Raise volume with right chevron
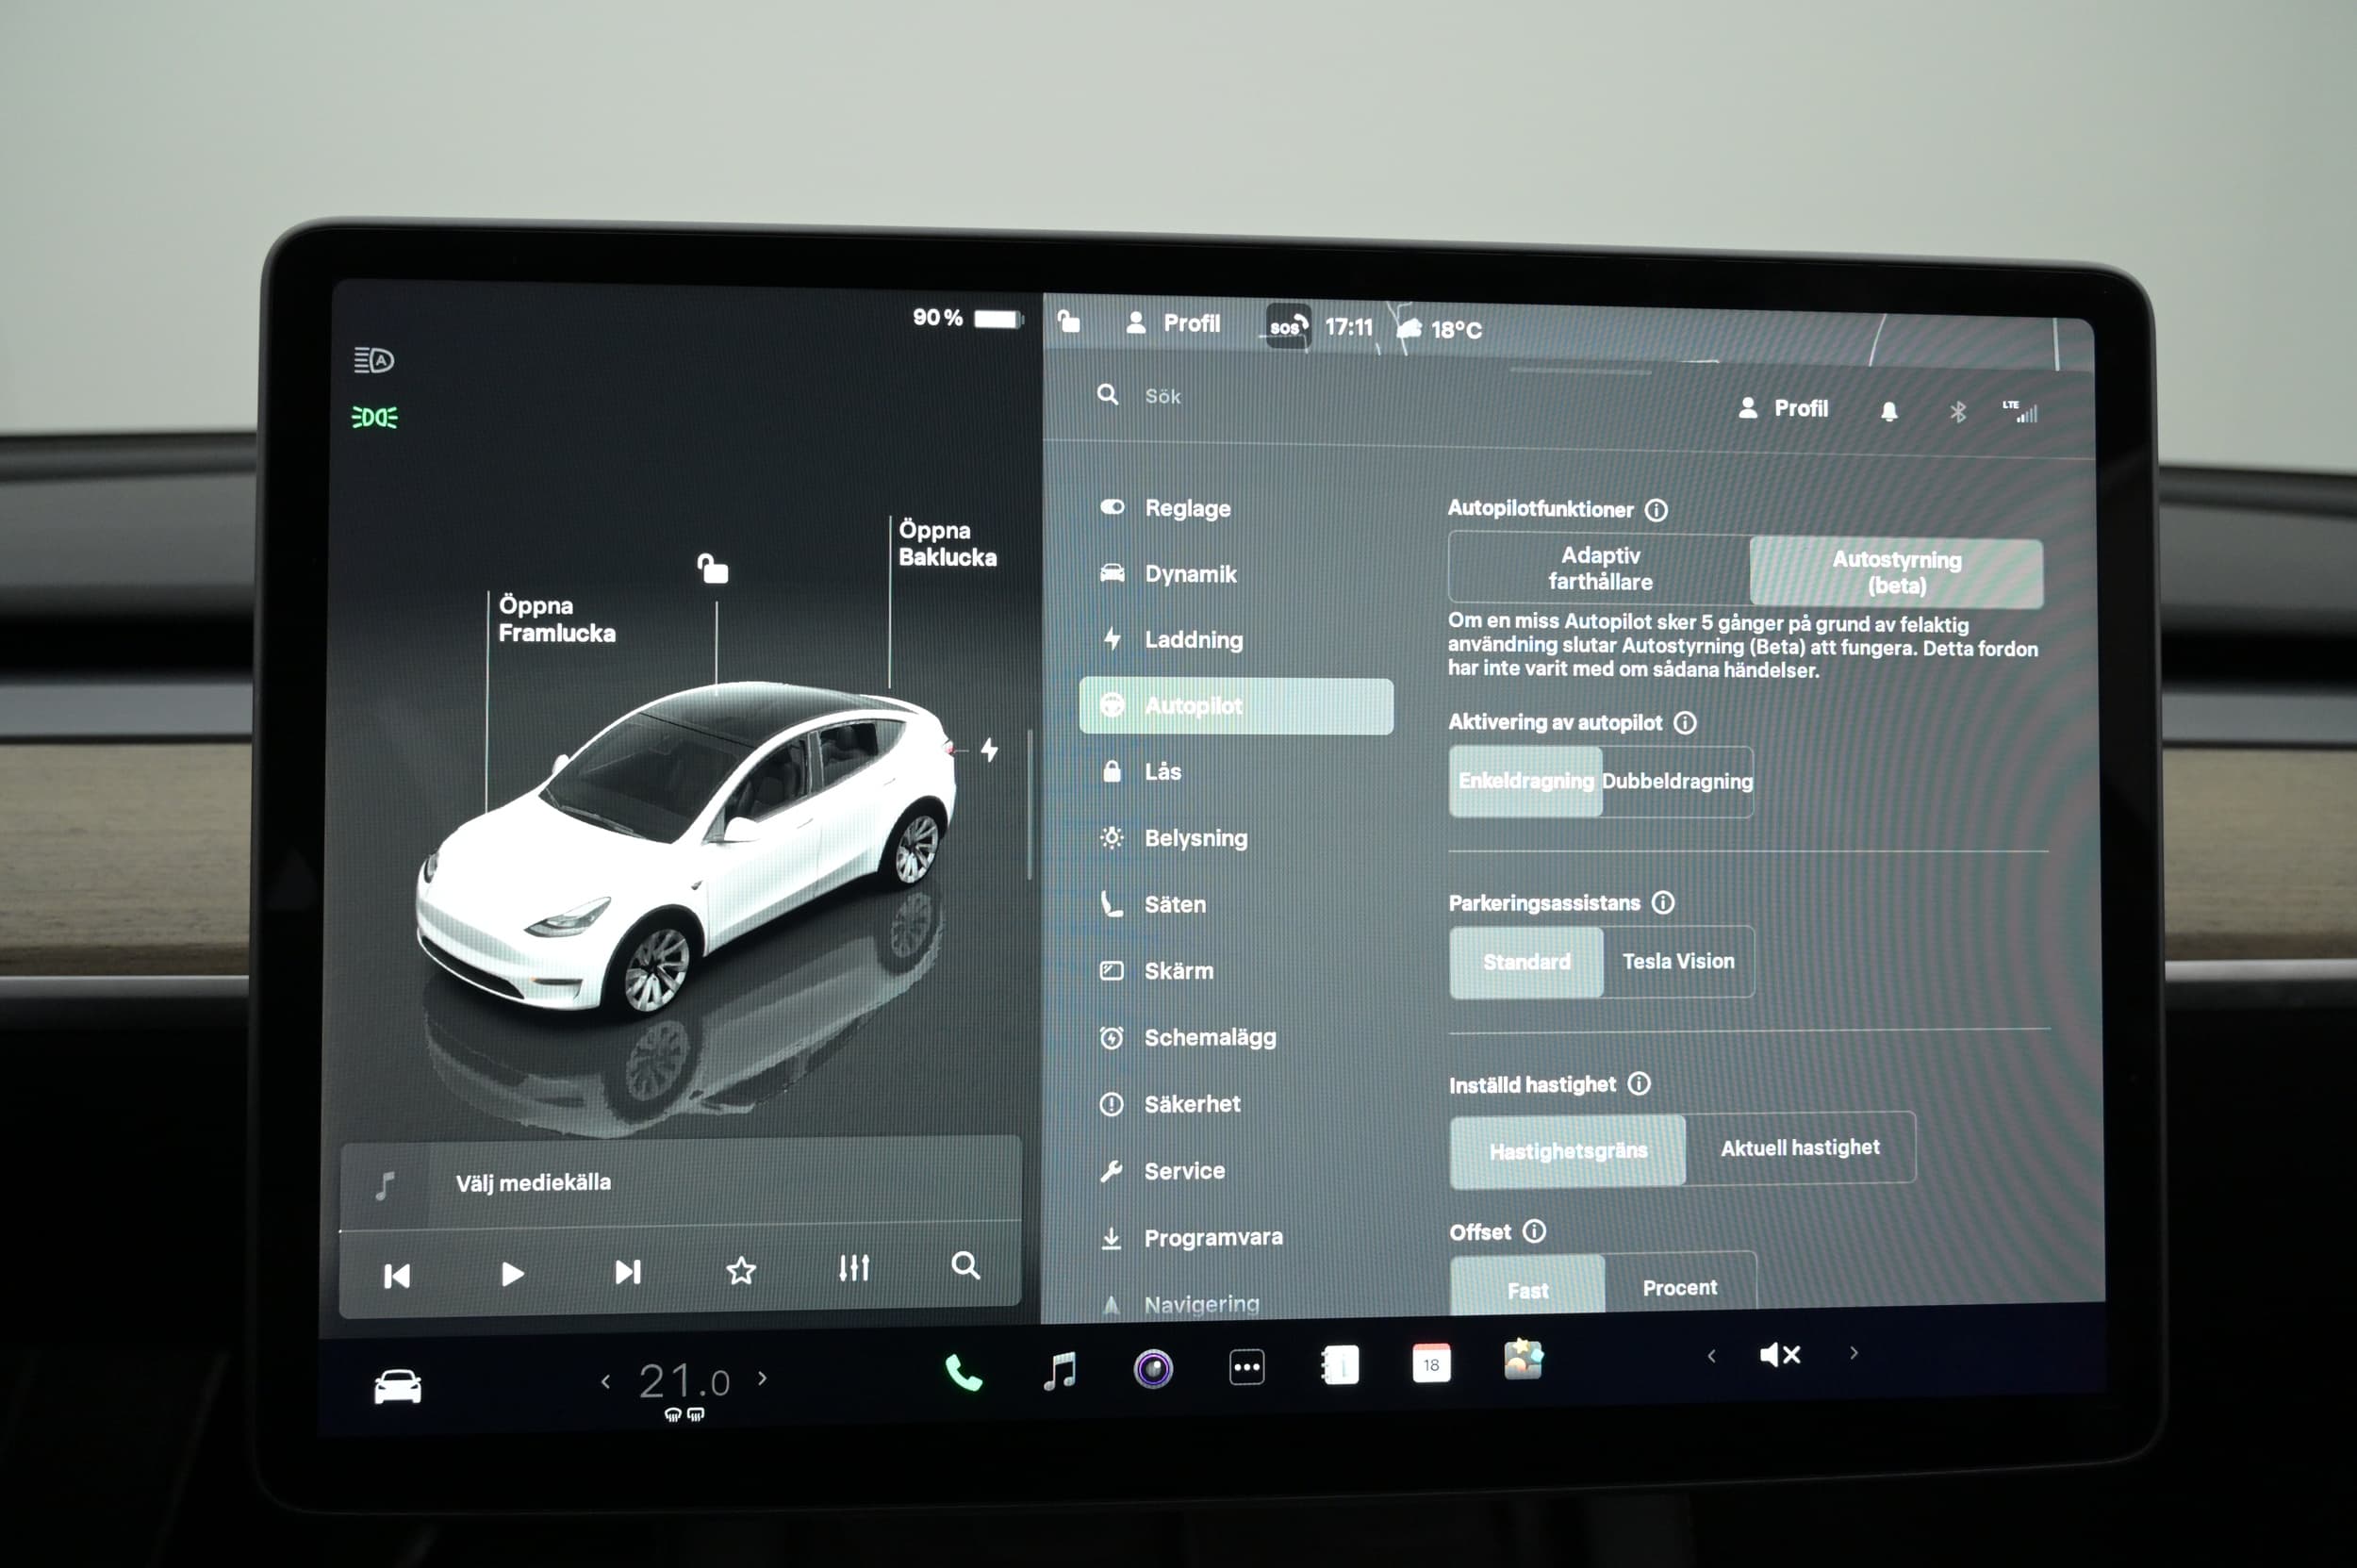Screen dimensions: 2357x1568 click(x=1853, y=1352)
